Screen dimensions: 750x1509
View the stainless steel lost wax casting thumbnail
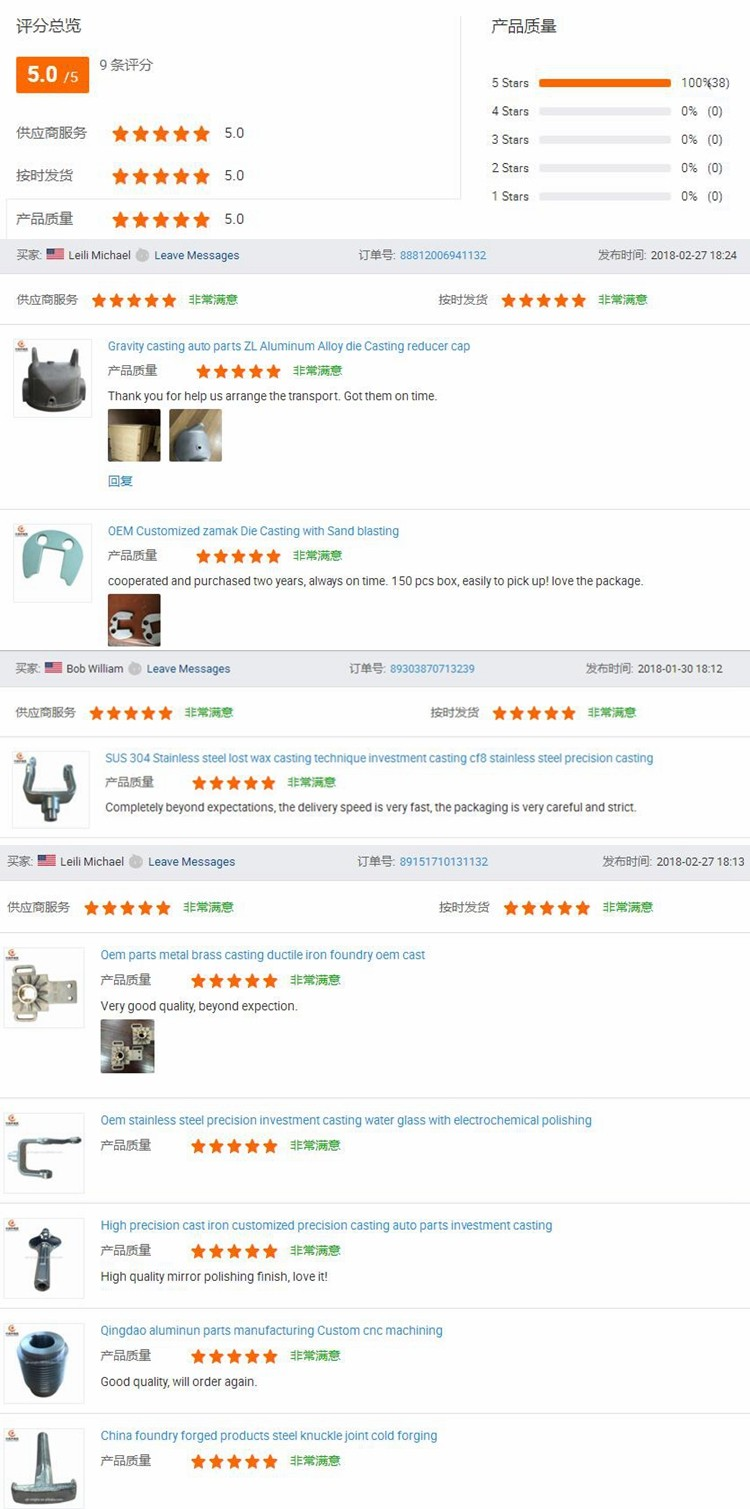pyautogui.click(x=51, y=790)
